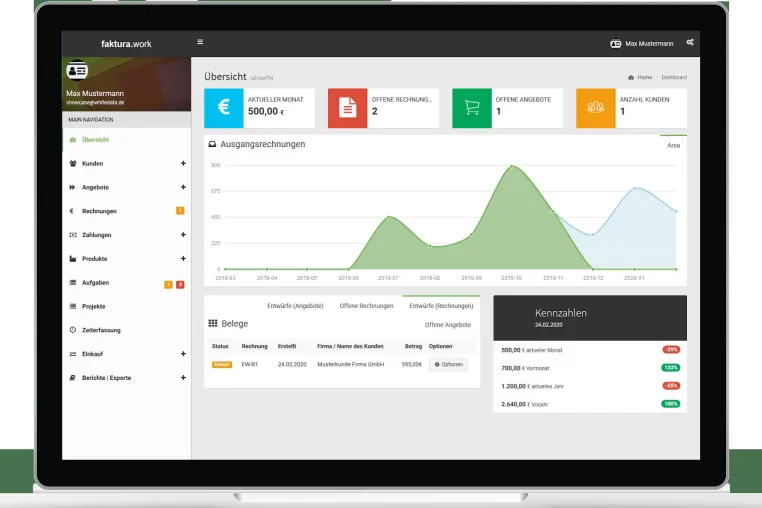
Task: Click the green shopping cart Offene Angebote icon
Action: (472, 108)
